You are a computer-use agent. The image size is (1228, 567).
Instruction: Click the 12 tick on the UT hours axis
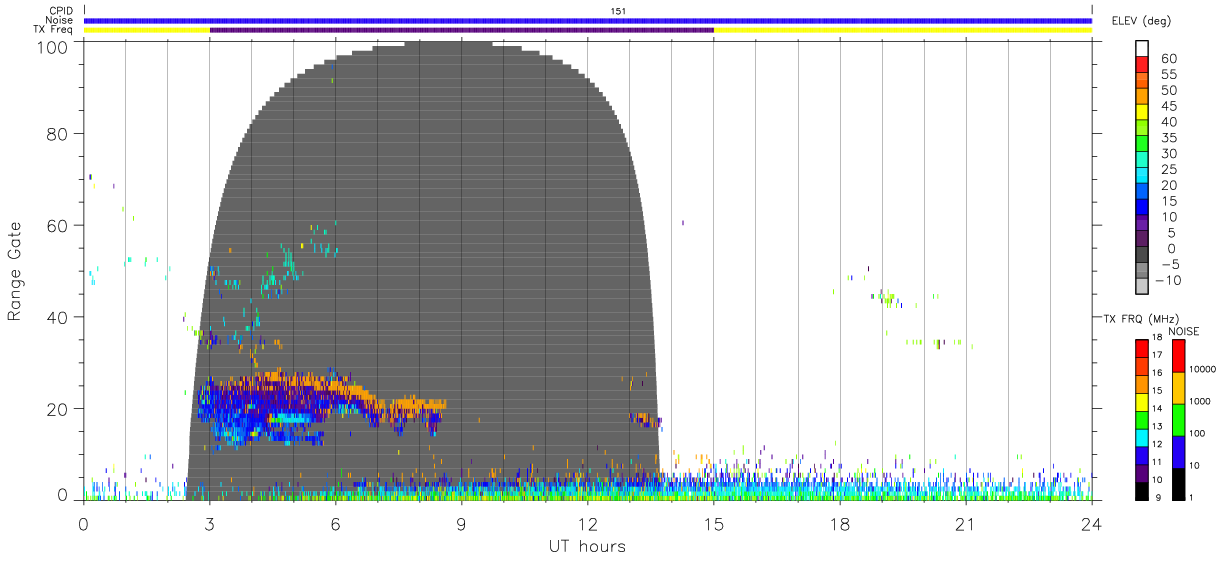click(x=588, y=523)
